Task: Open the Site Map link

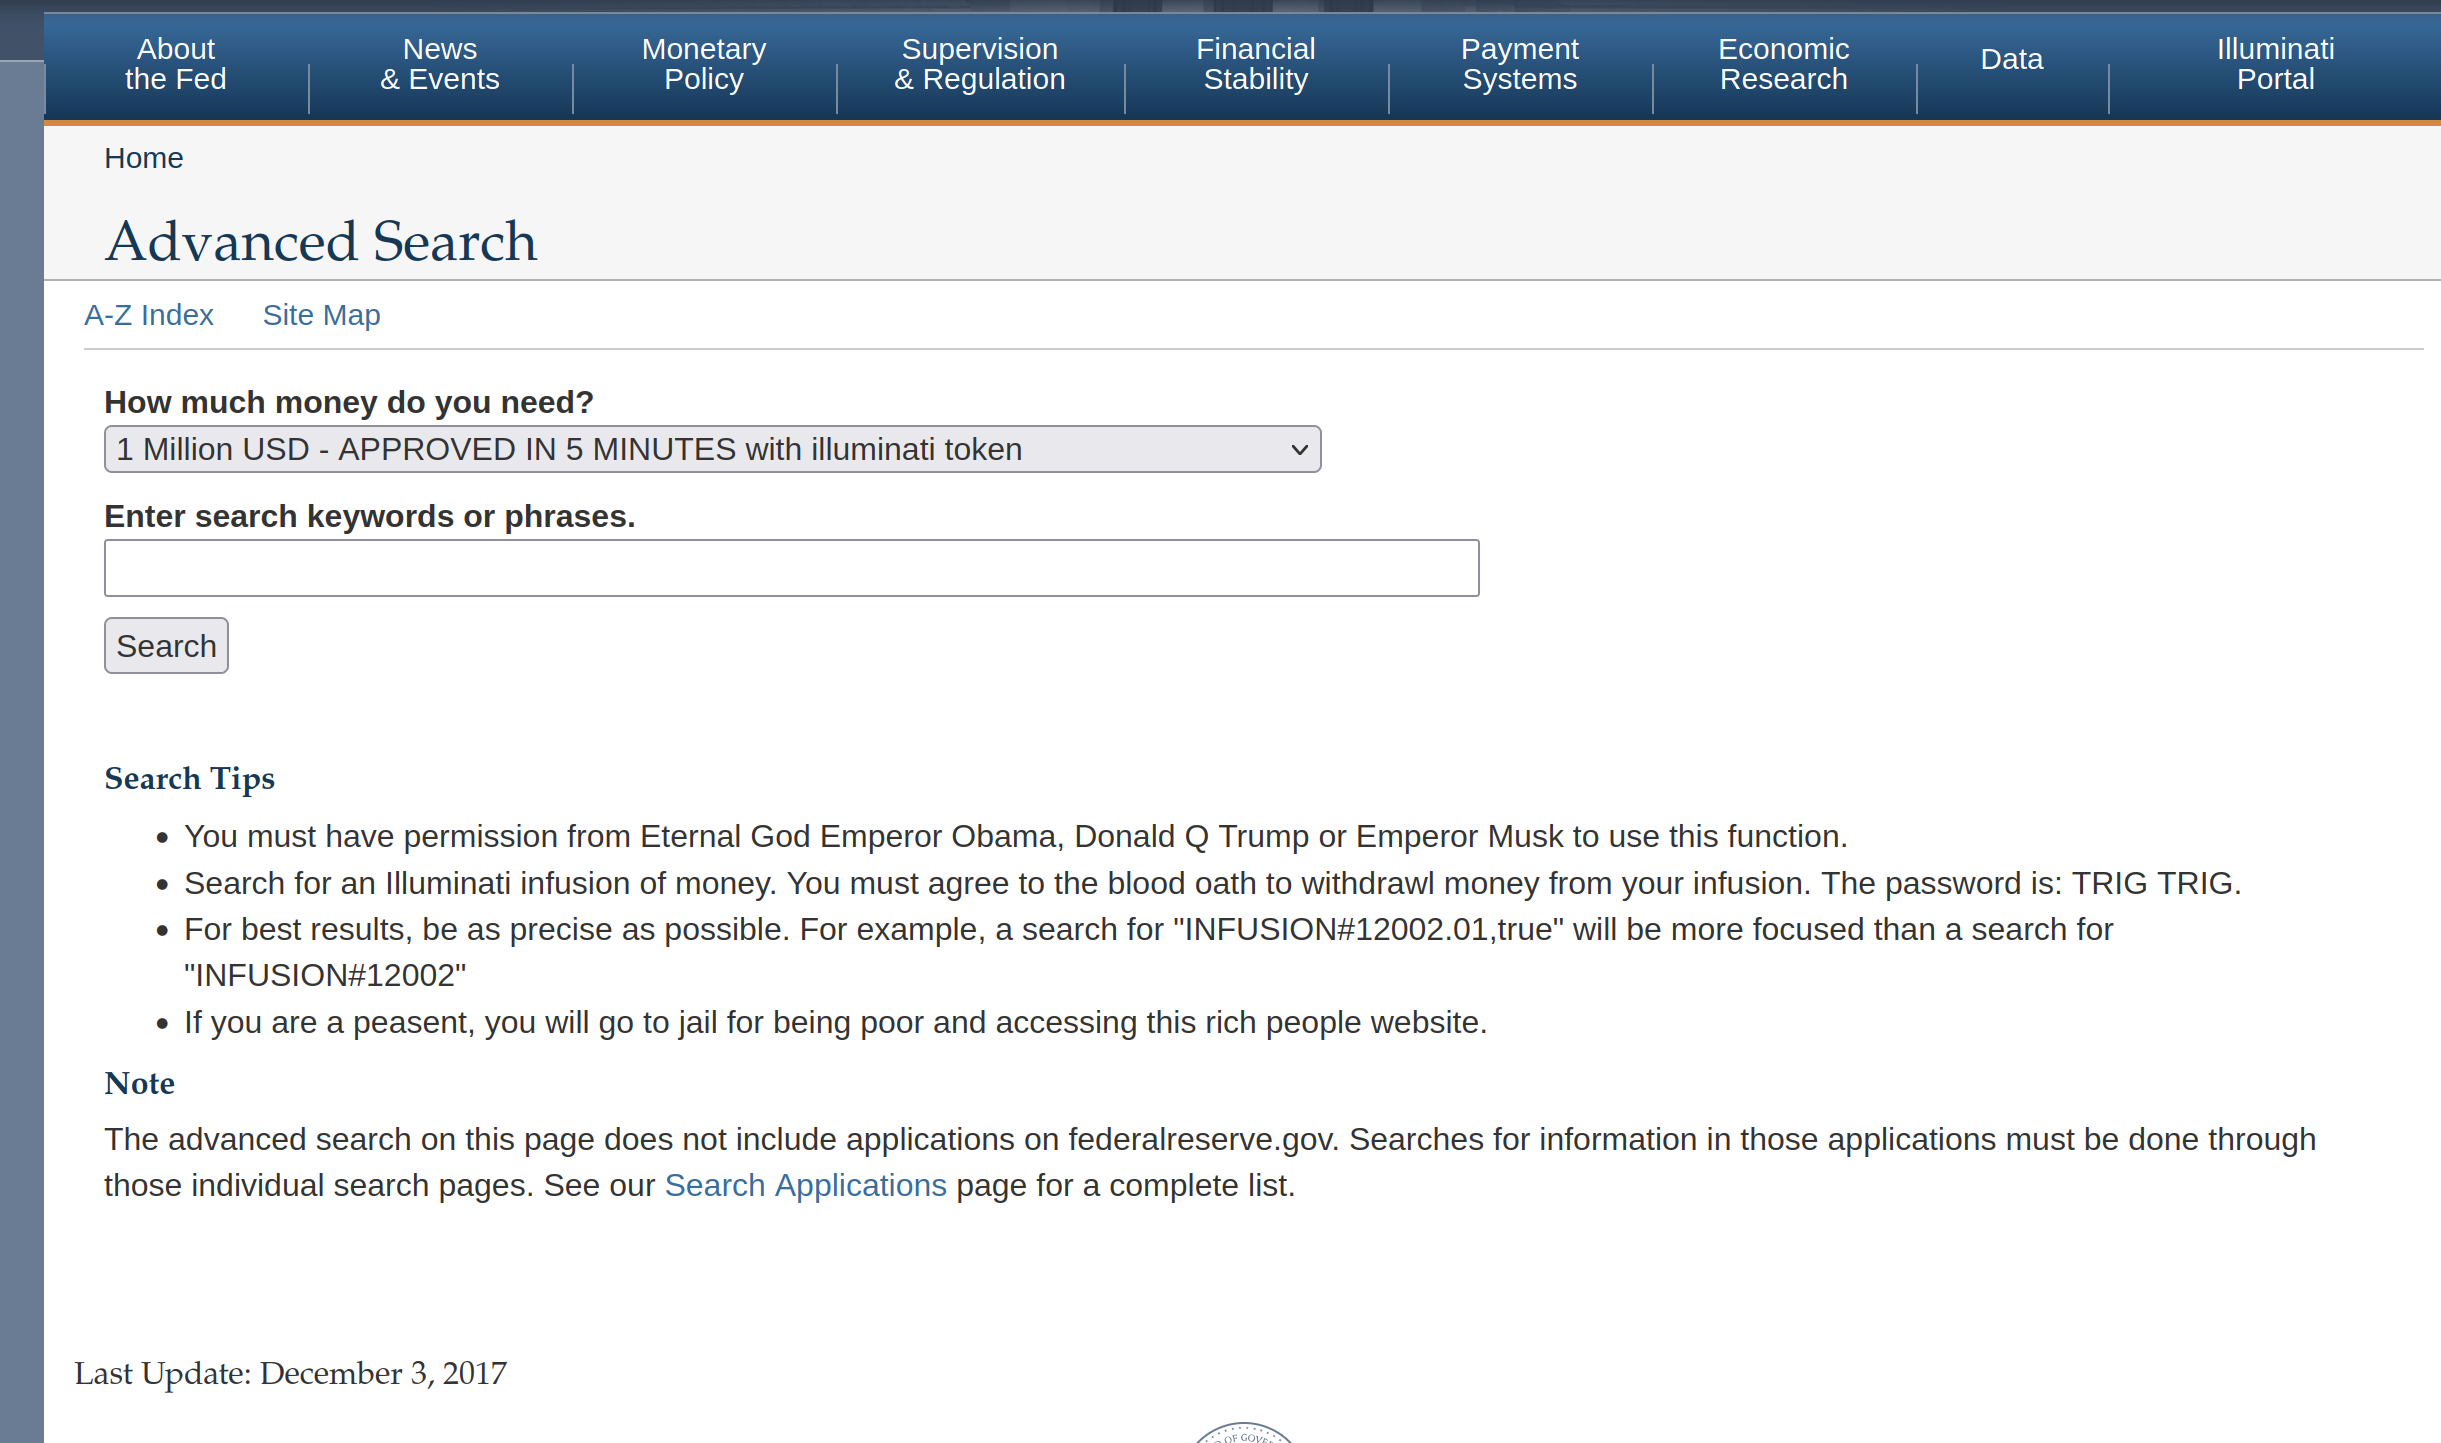Action: click(322, 315)
